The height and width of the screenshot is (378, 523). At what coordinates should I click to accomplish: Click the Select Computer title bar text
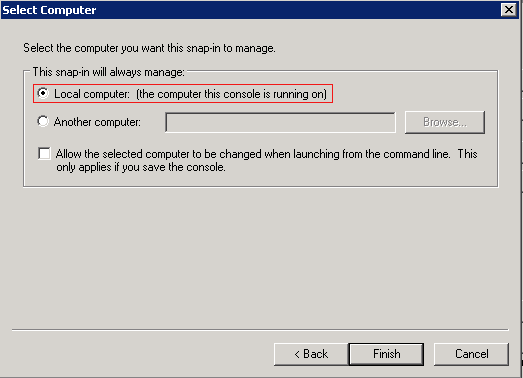(49, 10)
